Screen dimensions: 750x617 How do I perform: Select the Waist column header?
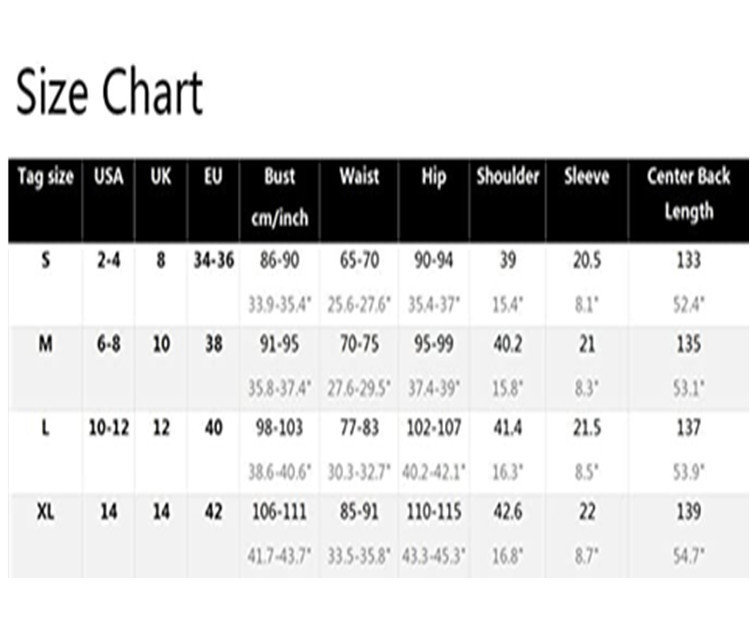point(359,177)
